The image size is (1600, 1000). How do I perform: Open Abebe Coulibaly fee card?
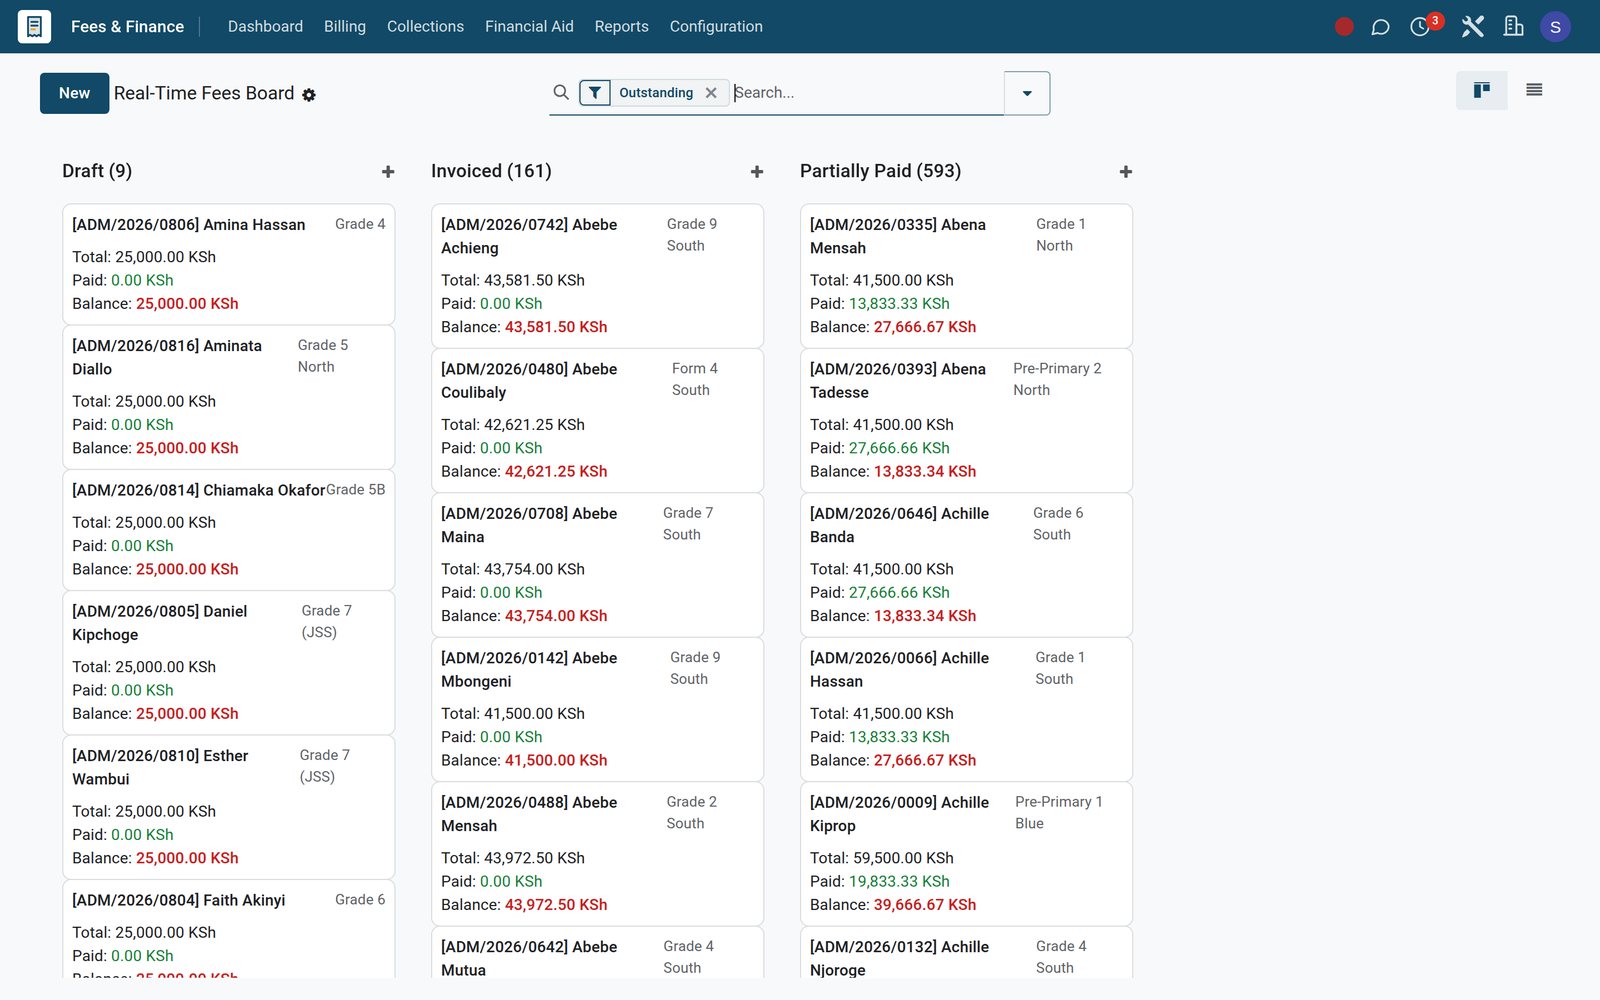coord(597,420)
